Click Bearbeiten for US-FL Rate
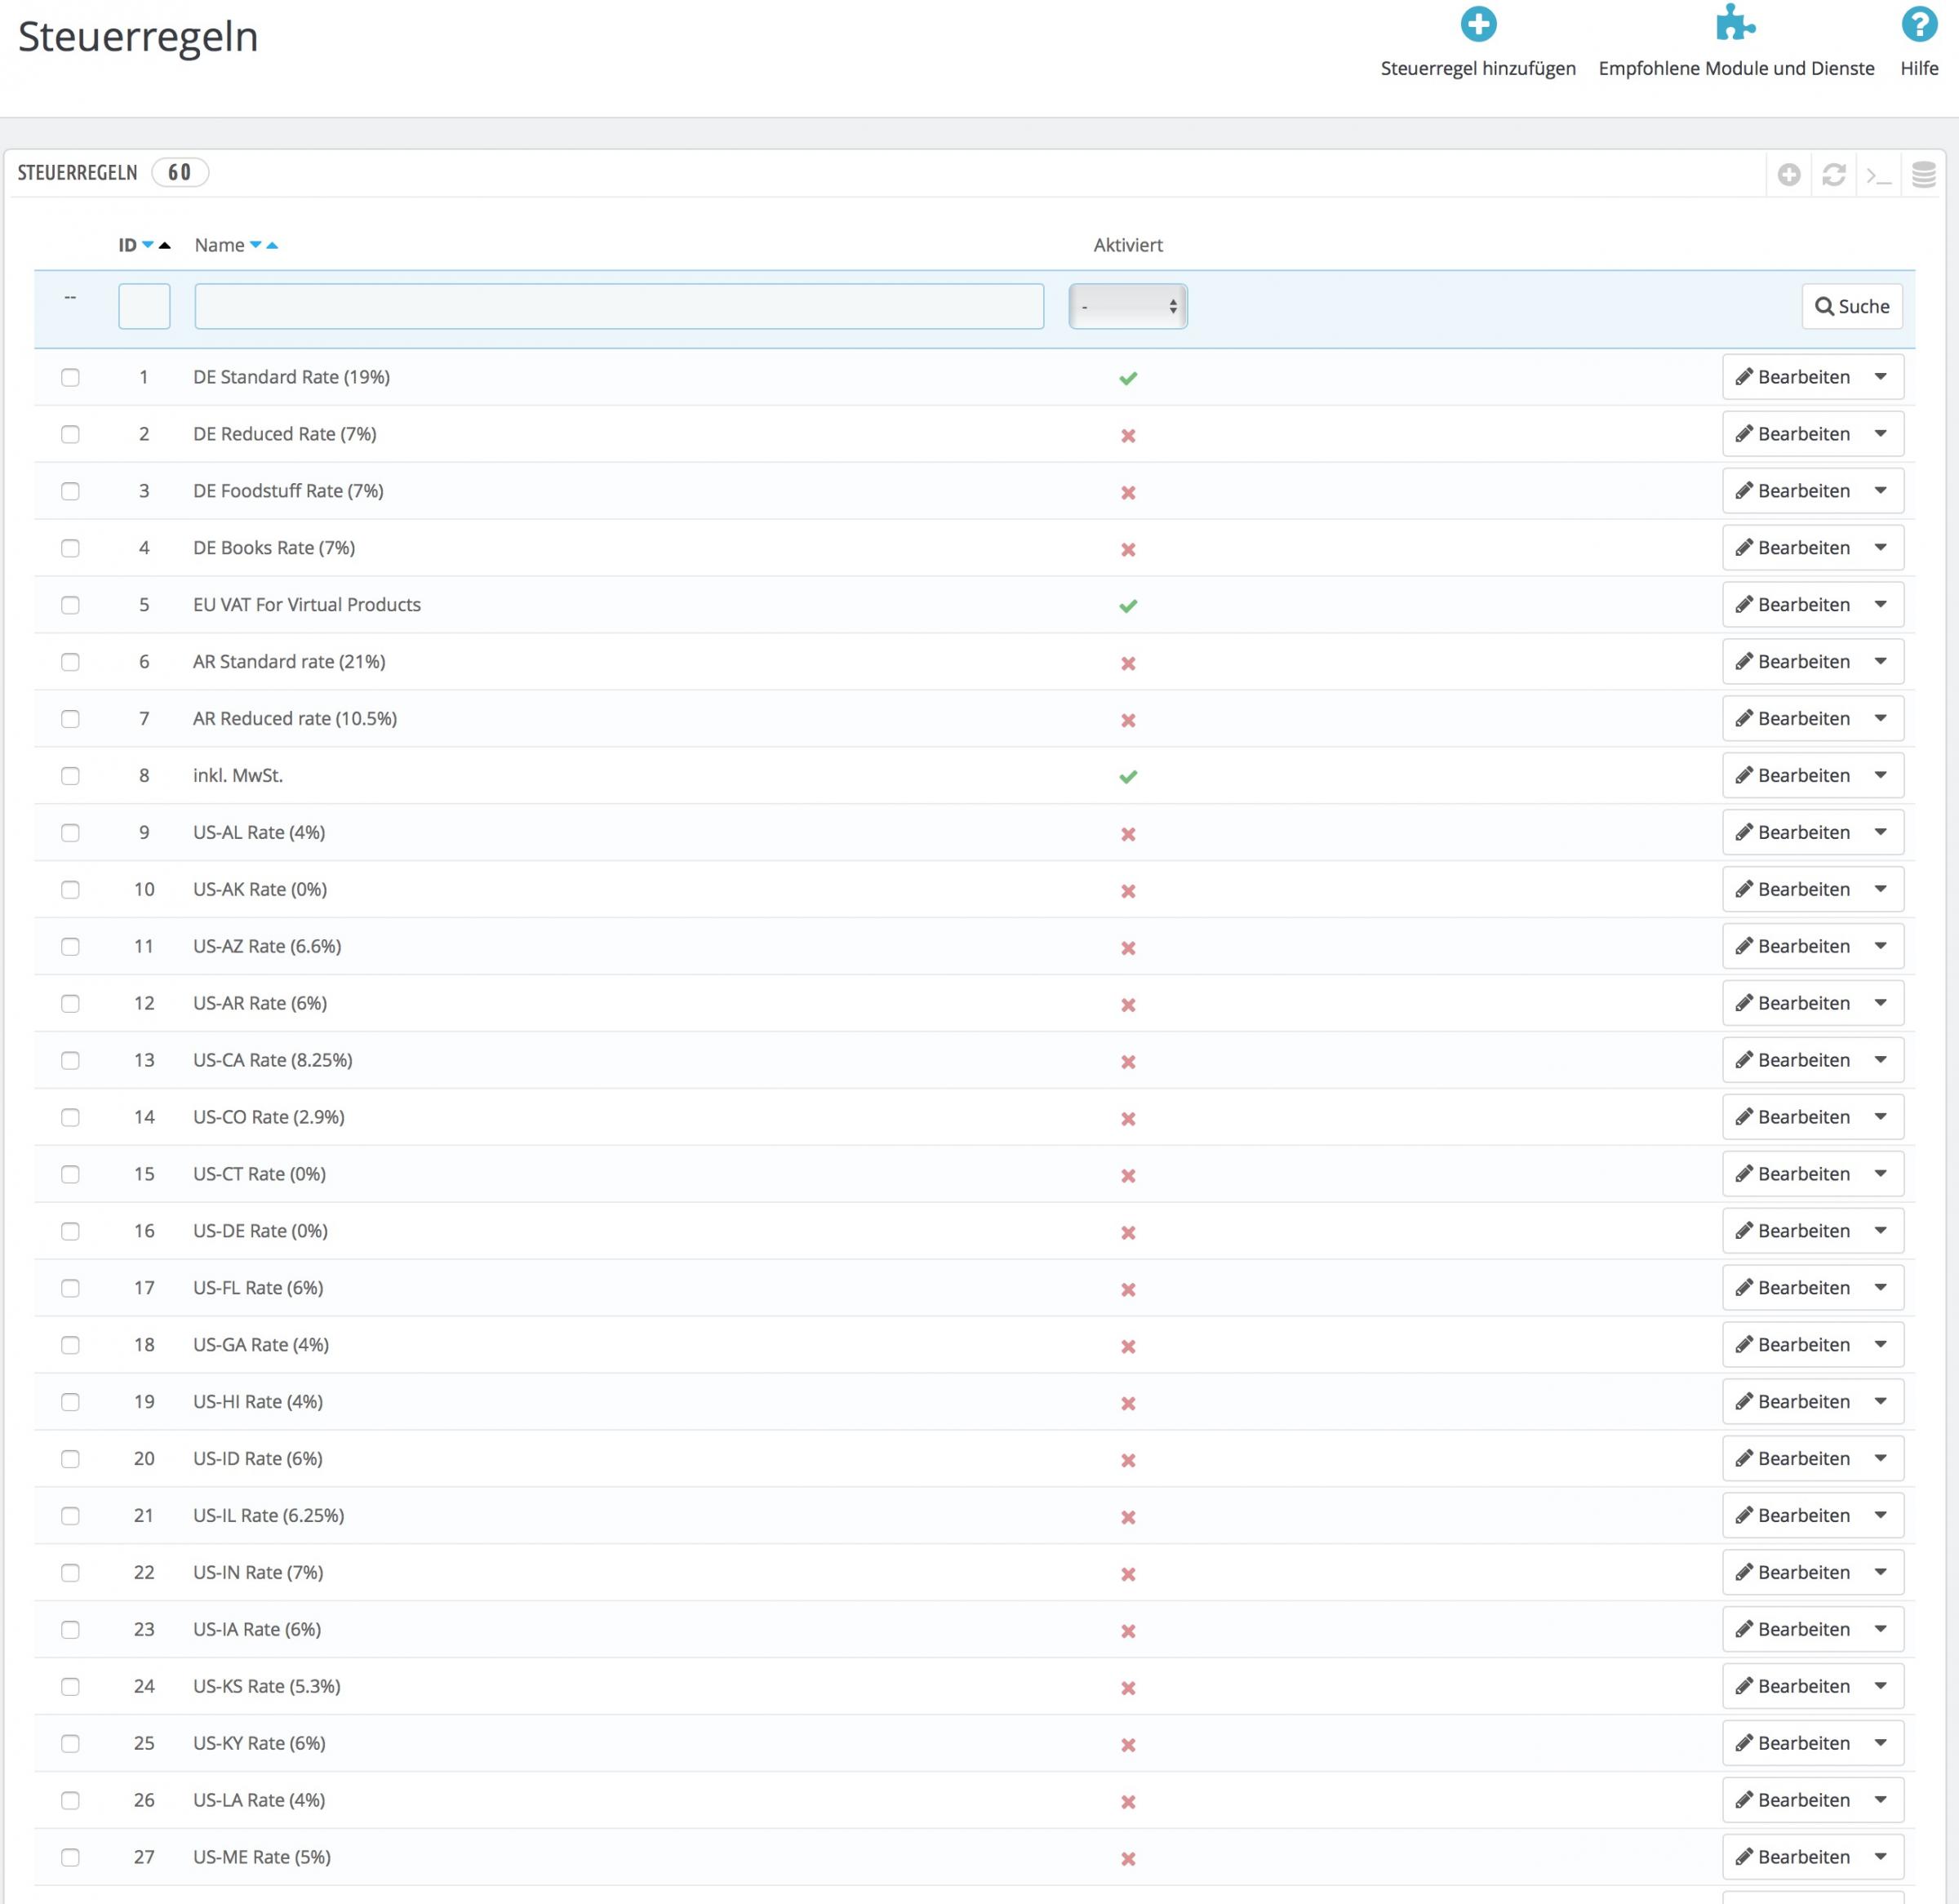This screenshot has height=1904, width=1959. (1793, 1288)
